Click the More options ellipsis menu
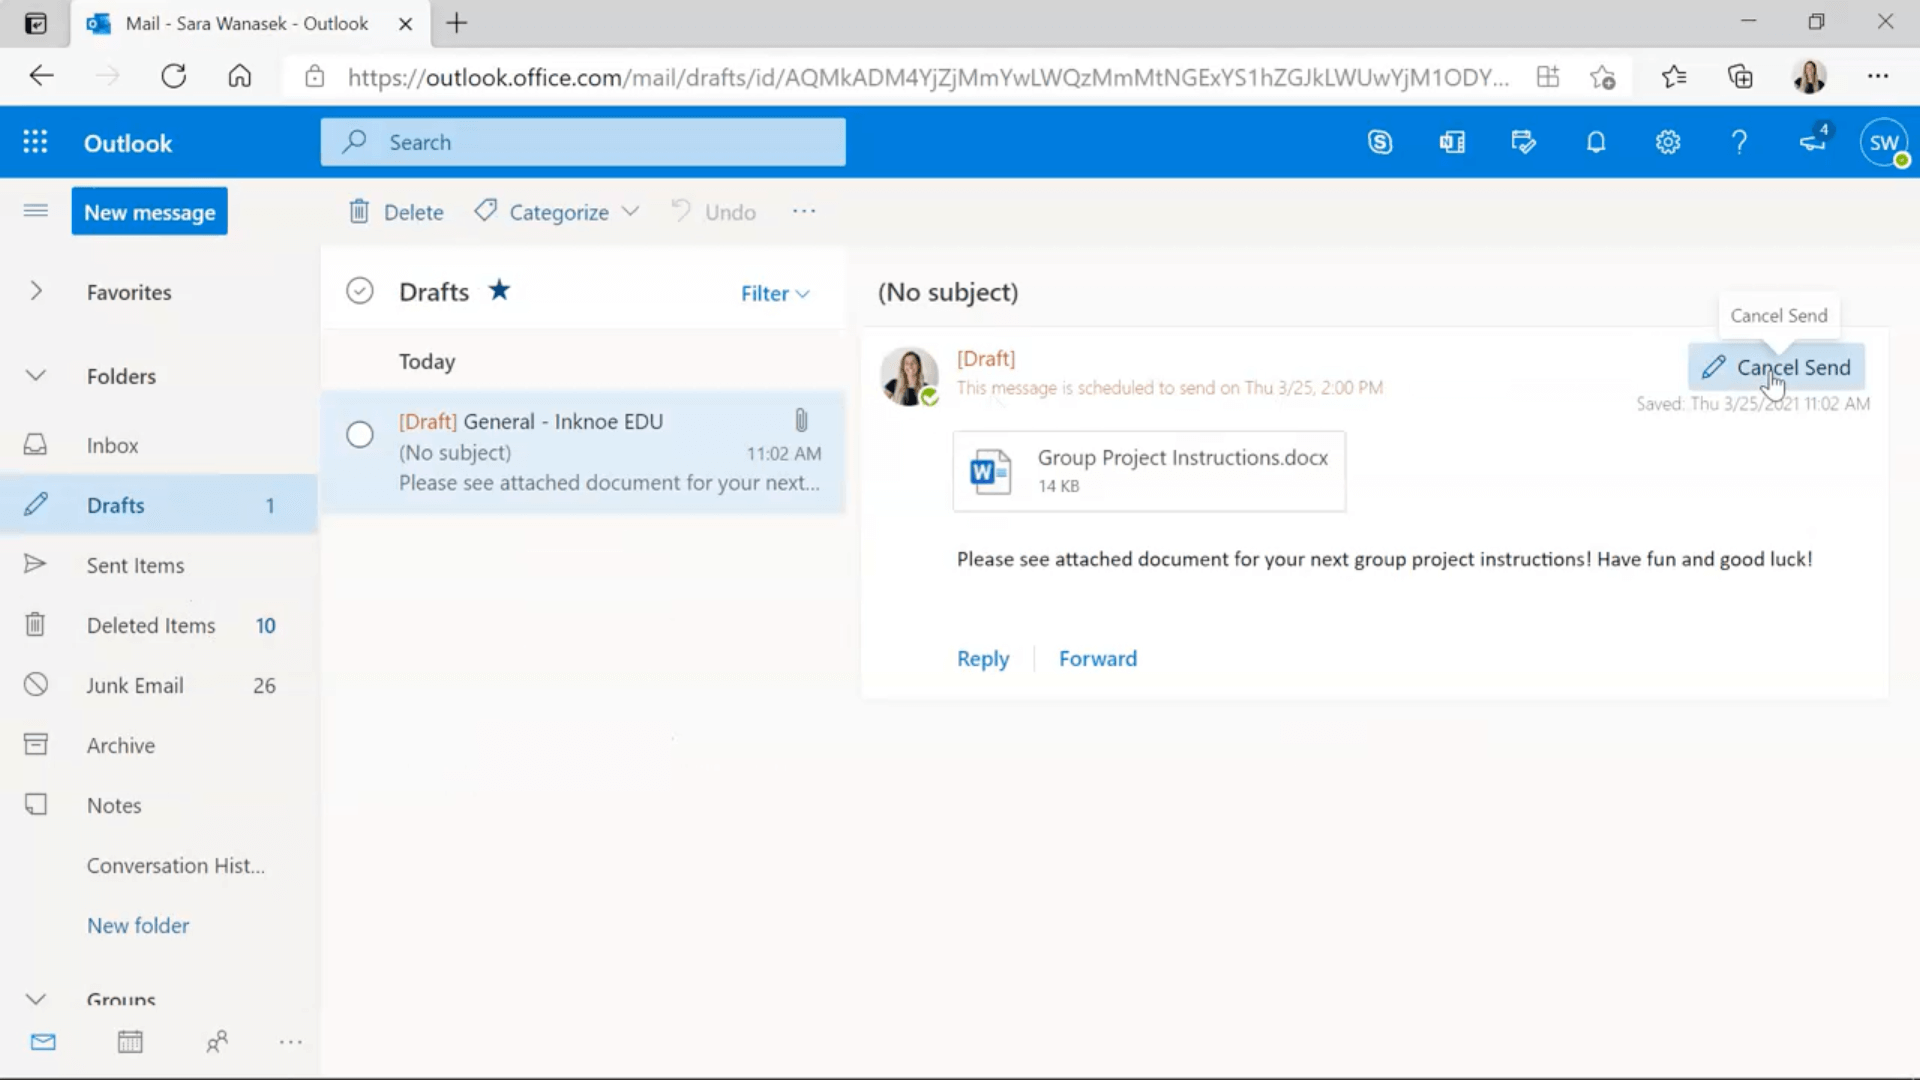The image size is (1920, 1080). (x=804, y=212)
